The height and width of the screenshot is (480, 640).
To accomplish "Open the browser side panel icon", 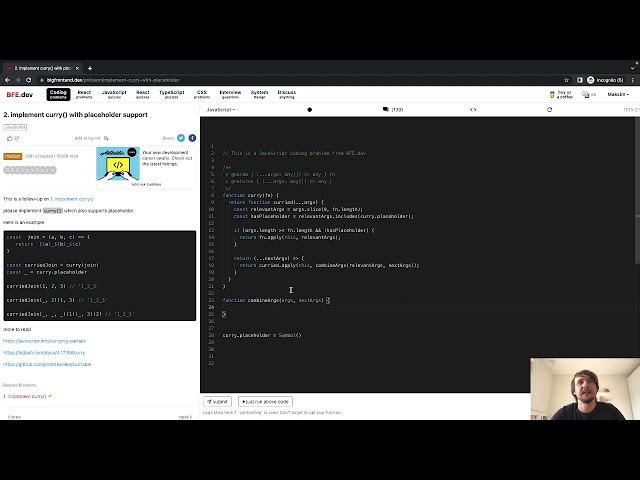I will point(579,80).
